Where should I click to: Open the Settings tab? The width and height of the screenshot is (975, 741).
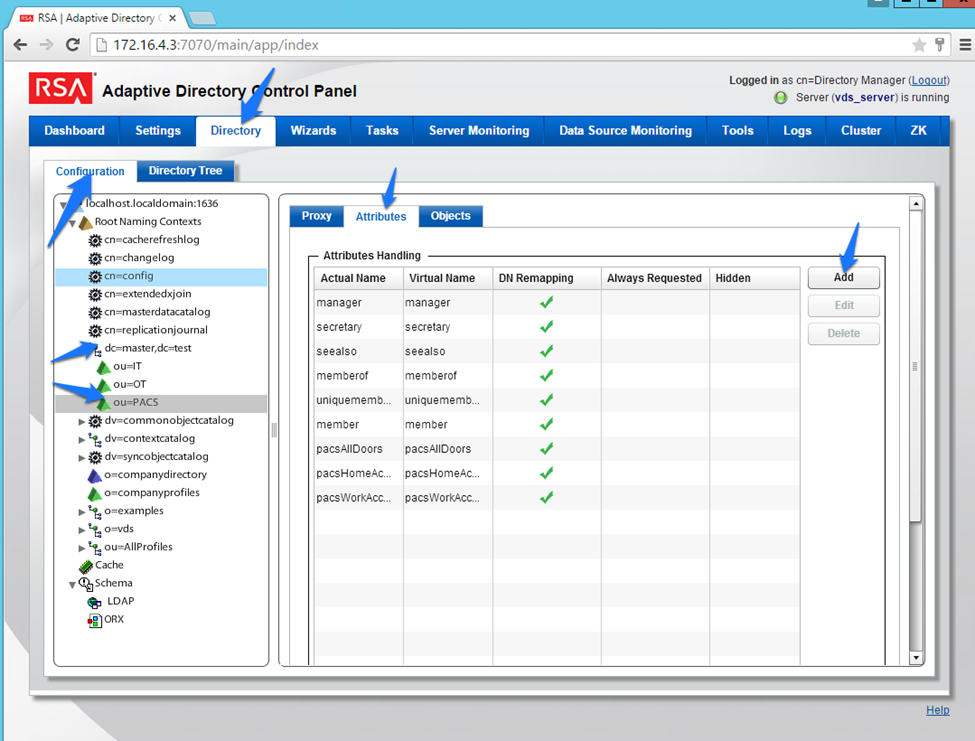tap(158, 131)
